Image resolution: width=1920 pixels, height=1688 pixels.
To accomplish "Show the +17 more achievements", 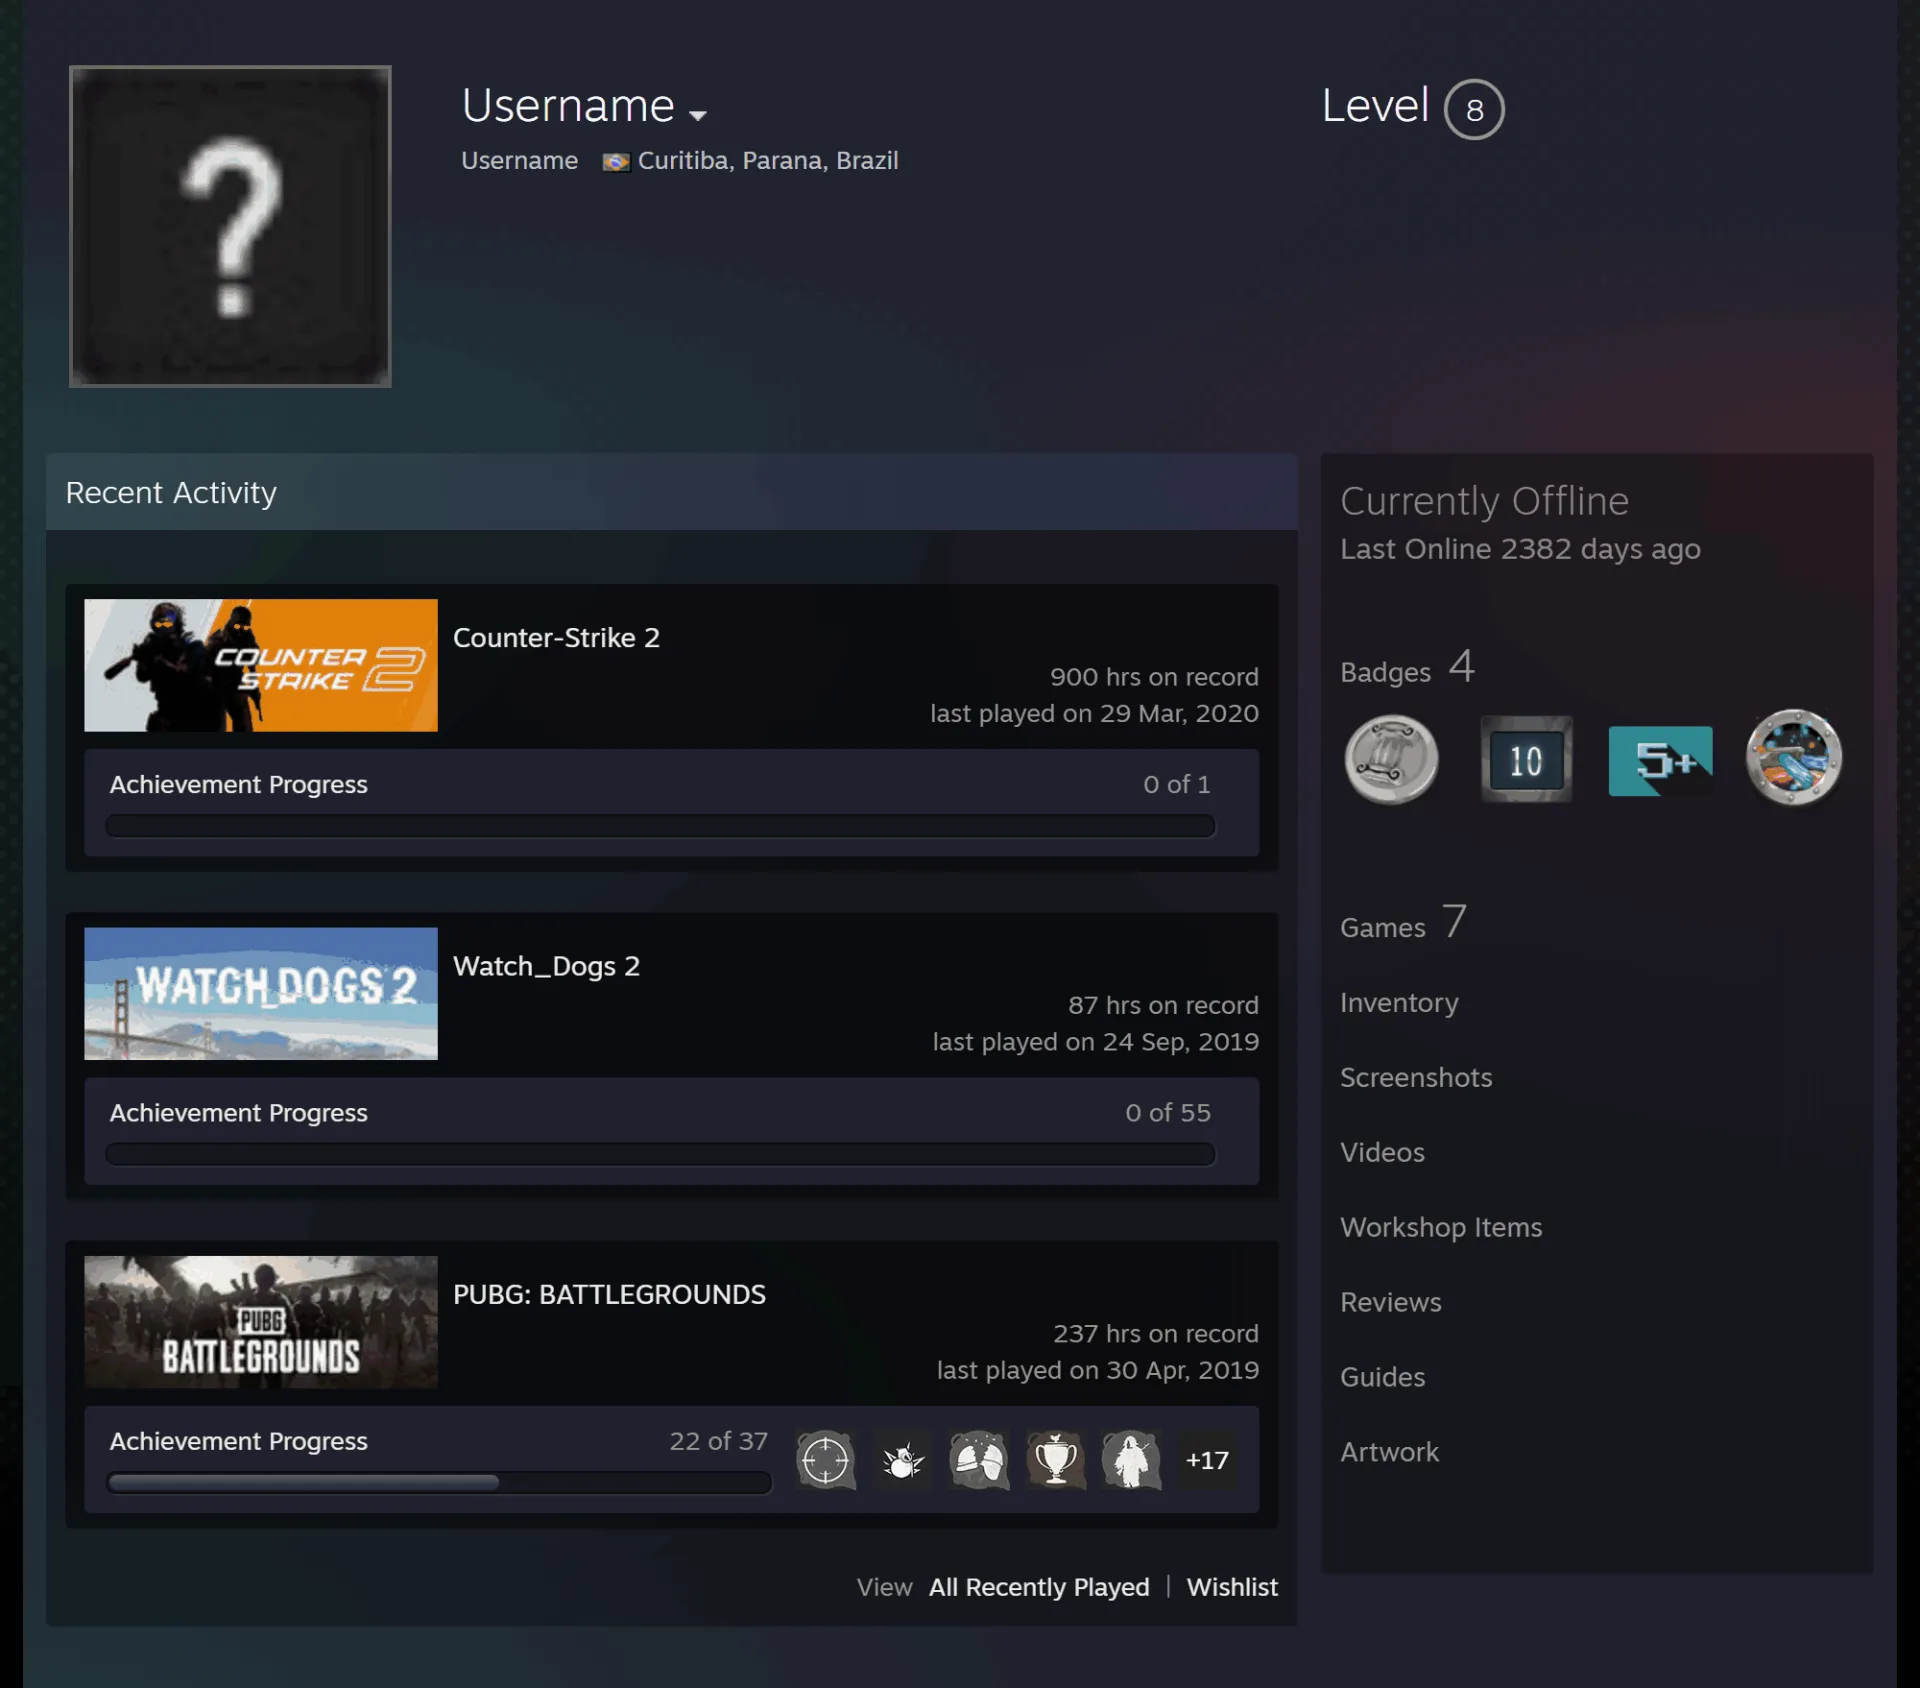I will (x=1207, y=1460).
